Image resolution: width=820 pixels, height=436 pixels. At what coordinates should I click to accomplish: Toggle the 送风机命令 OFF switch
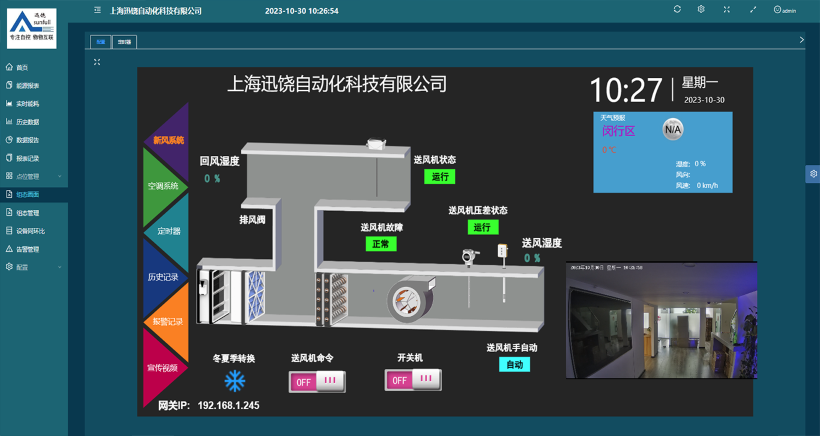coord(317,382)
